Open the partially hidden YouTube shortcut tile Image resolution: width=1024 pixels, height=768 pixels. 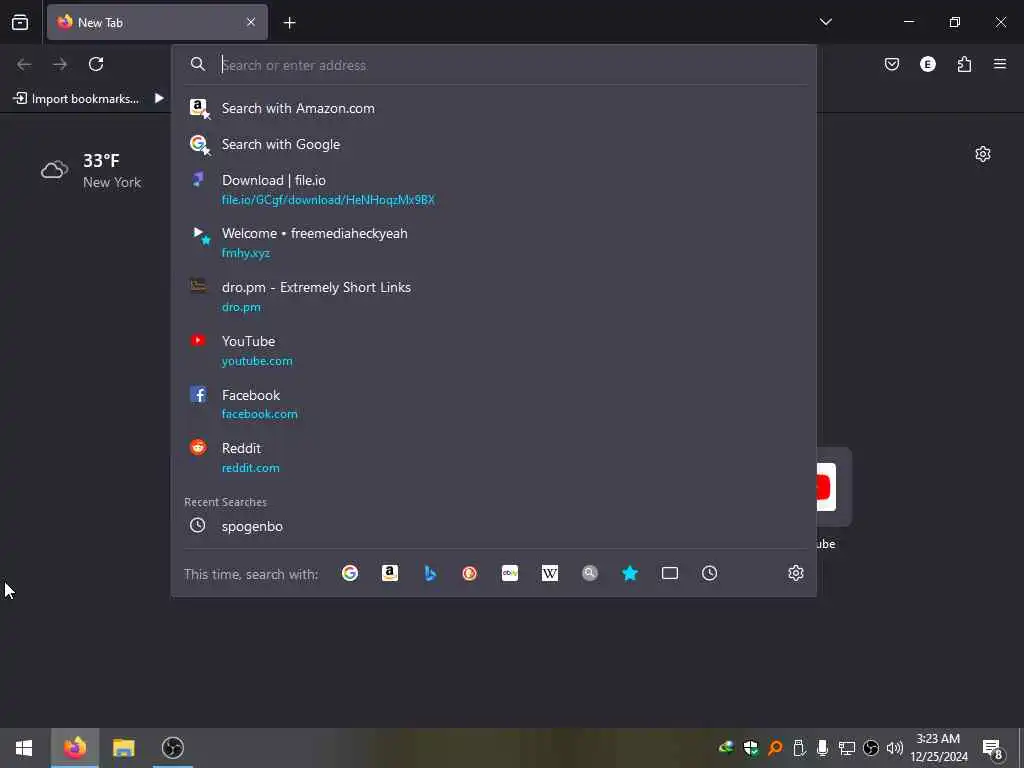coord(834,487)
